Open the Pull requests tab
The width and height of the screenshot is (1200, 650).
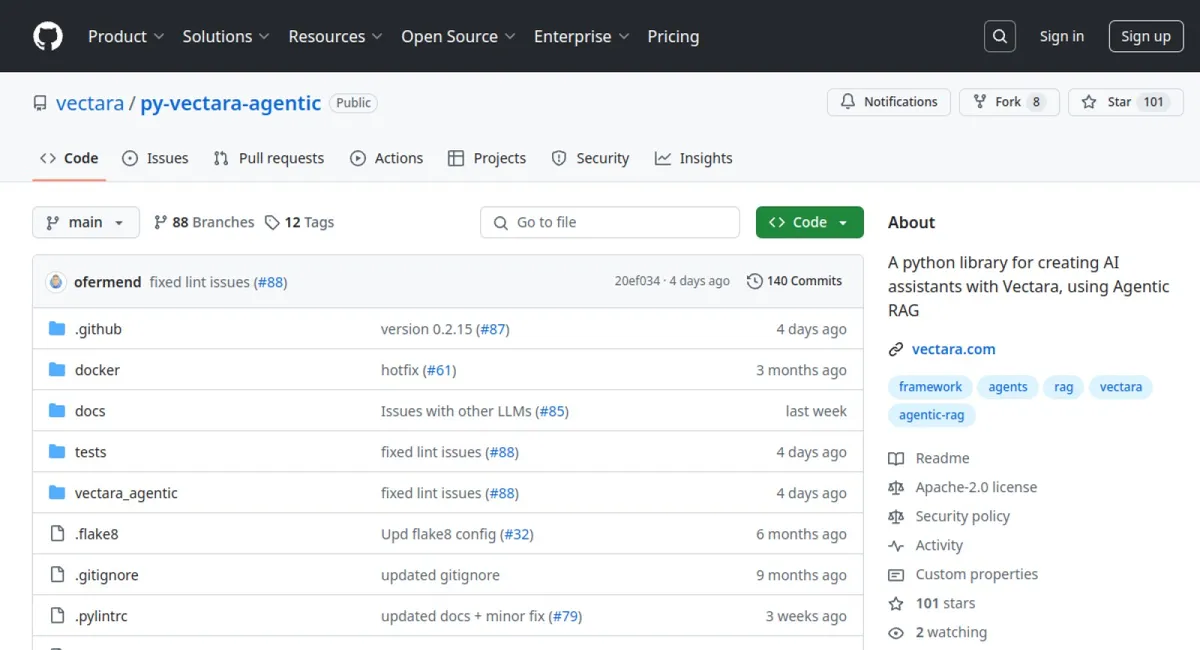pos(269,158)
